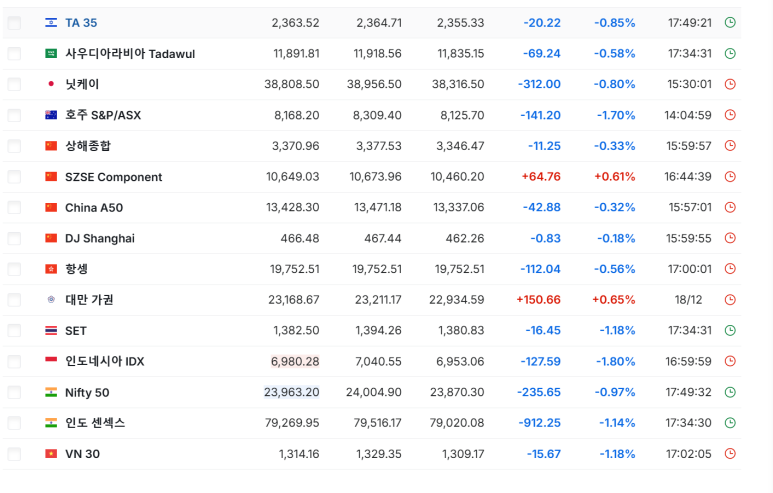
Task: Select the China A50 checkbox
Action: [x=14, y=208]
